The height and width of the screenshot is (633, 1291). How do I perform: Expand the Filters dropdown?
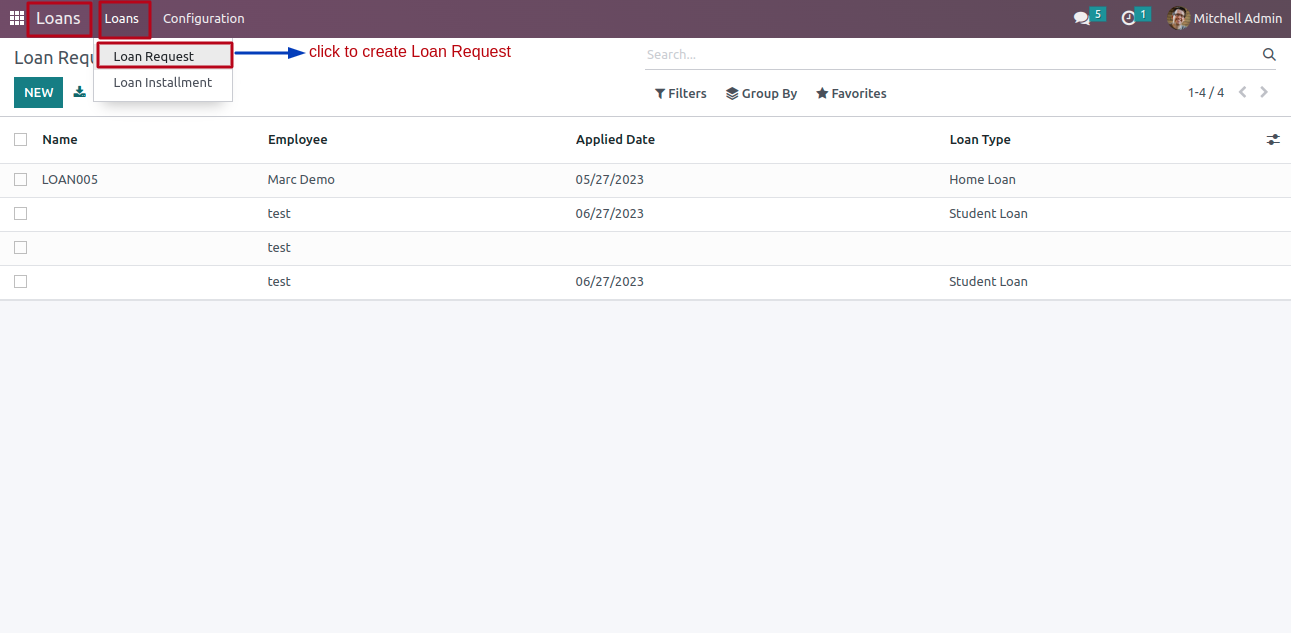point(681,93)
